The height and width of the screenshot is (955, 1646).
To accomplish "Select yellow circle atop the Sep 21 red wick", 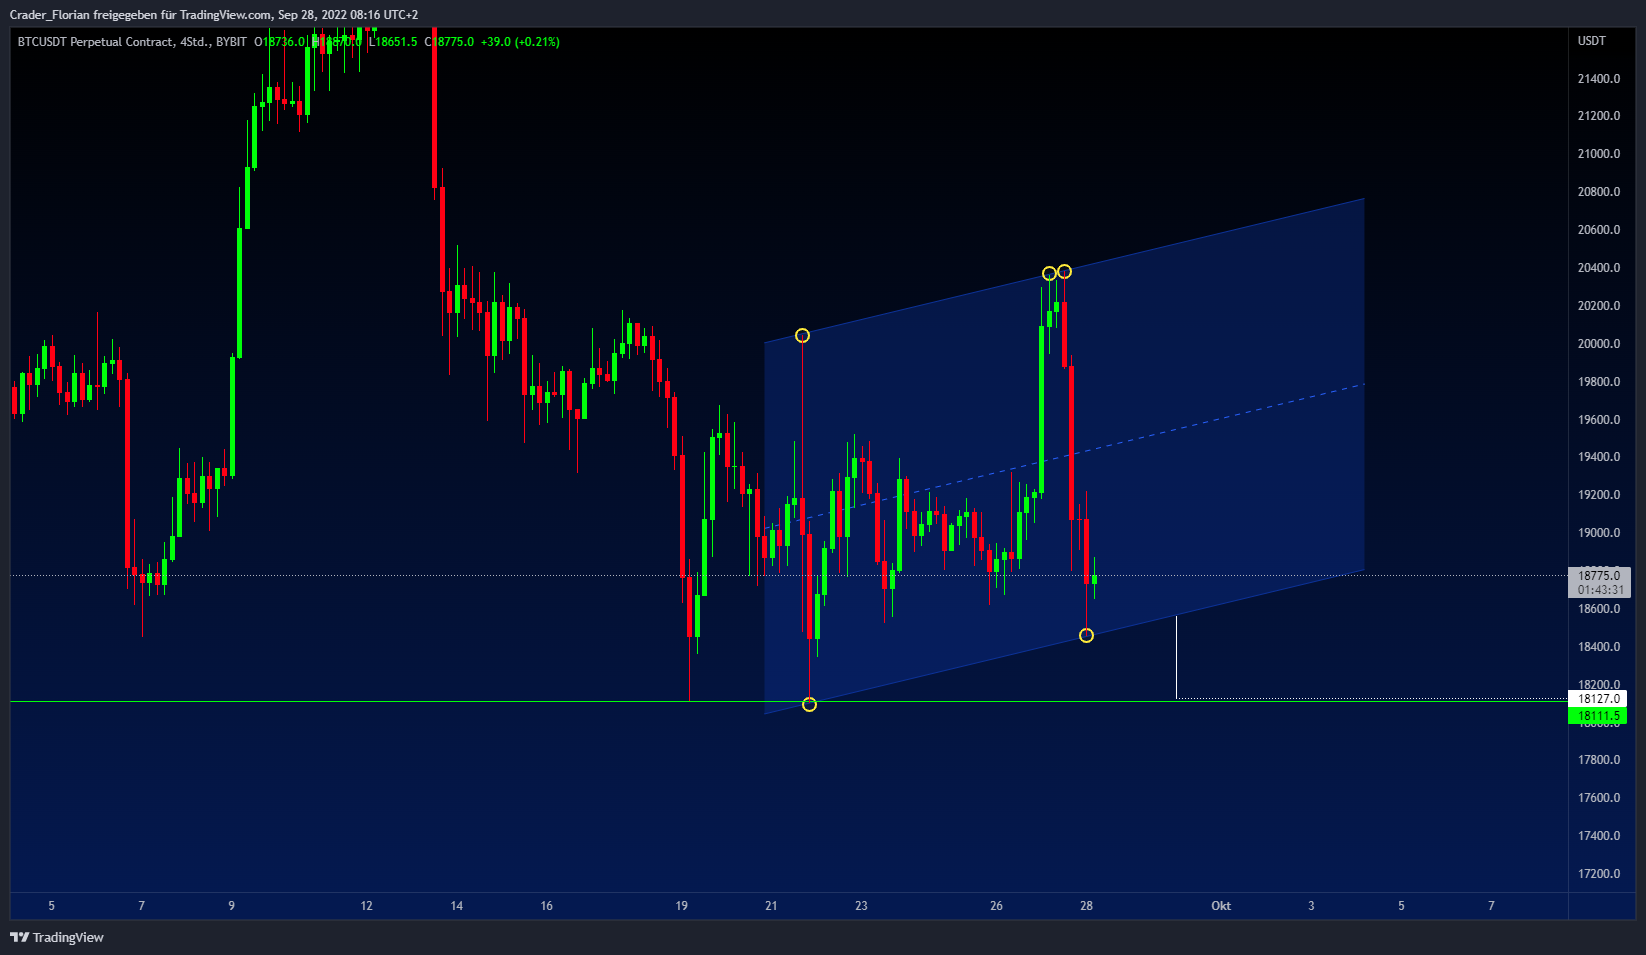I will coord(802,336).
